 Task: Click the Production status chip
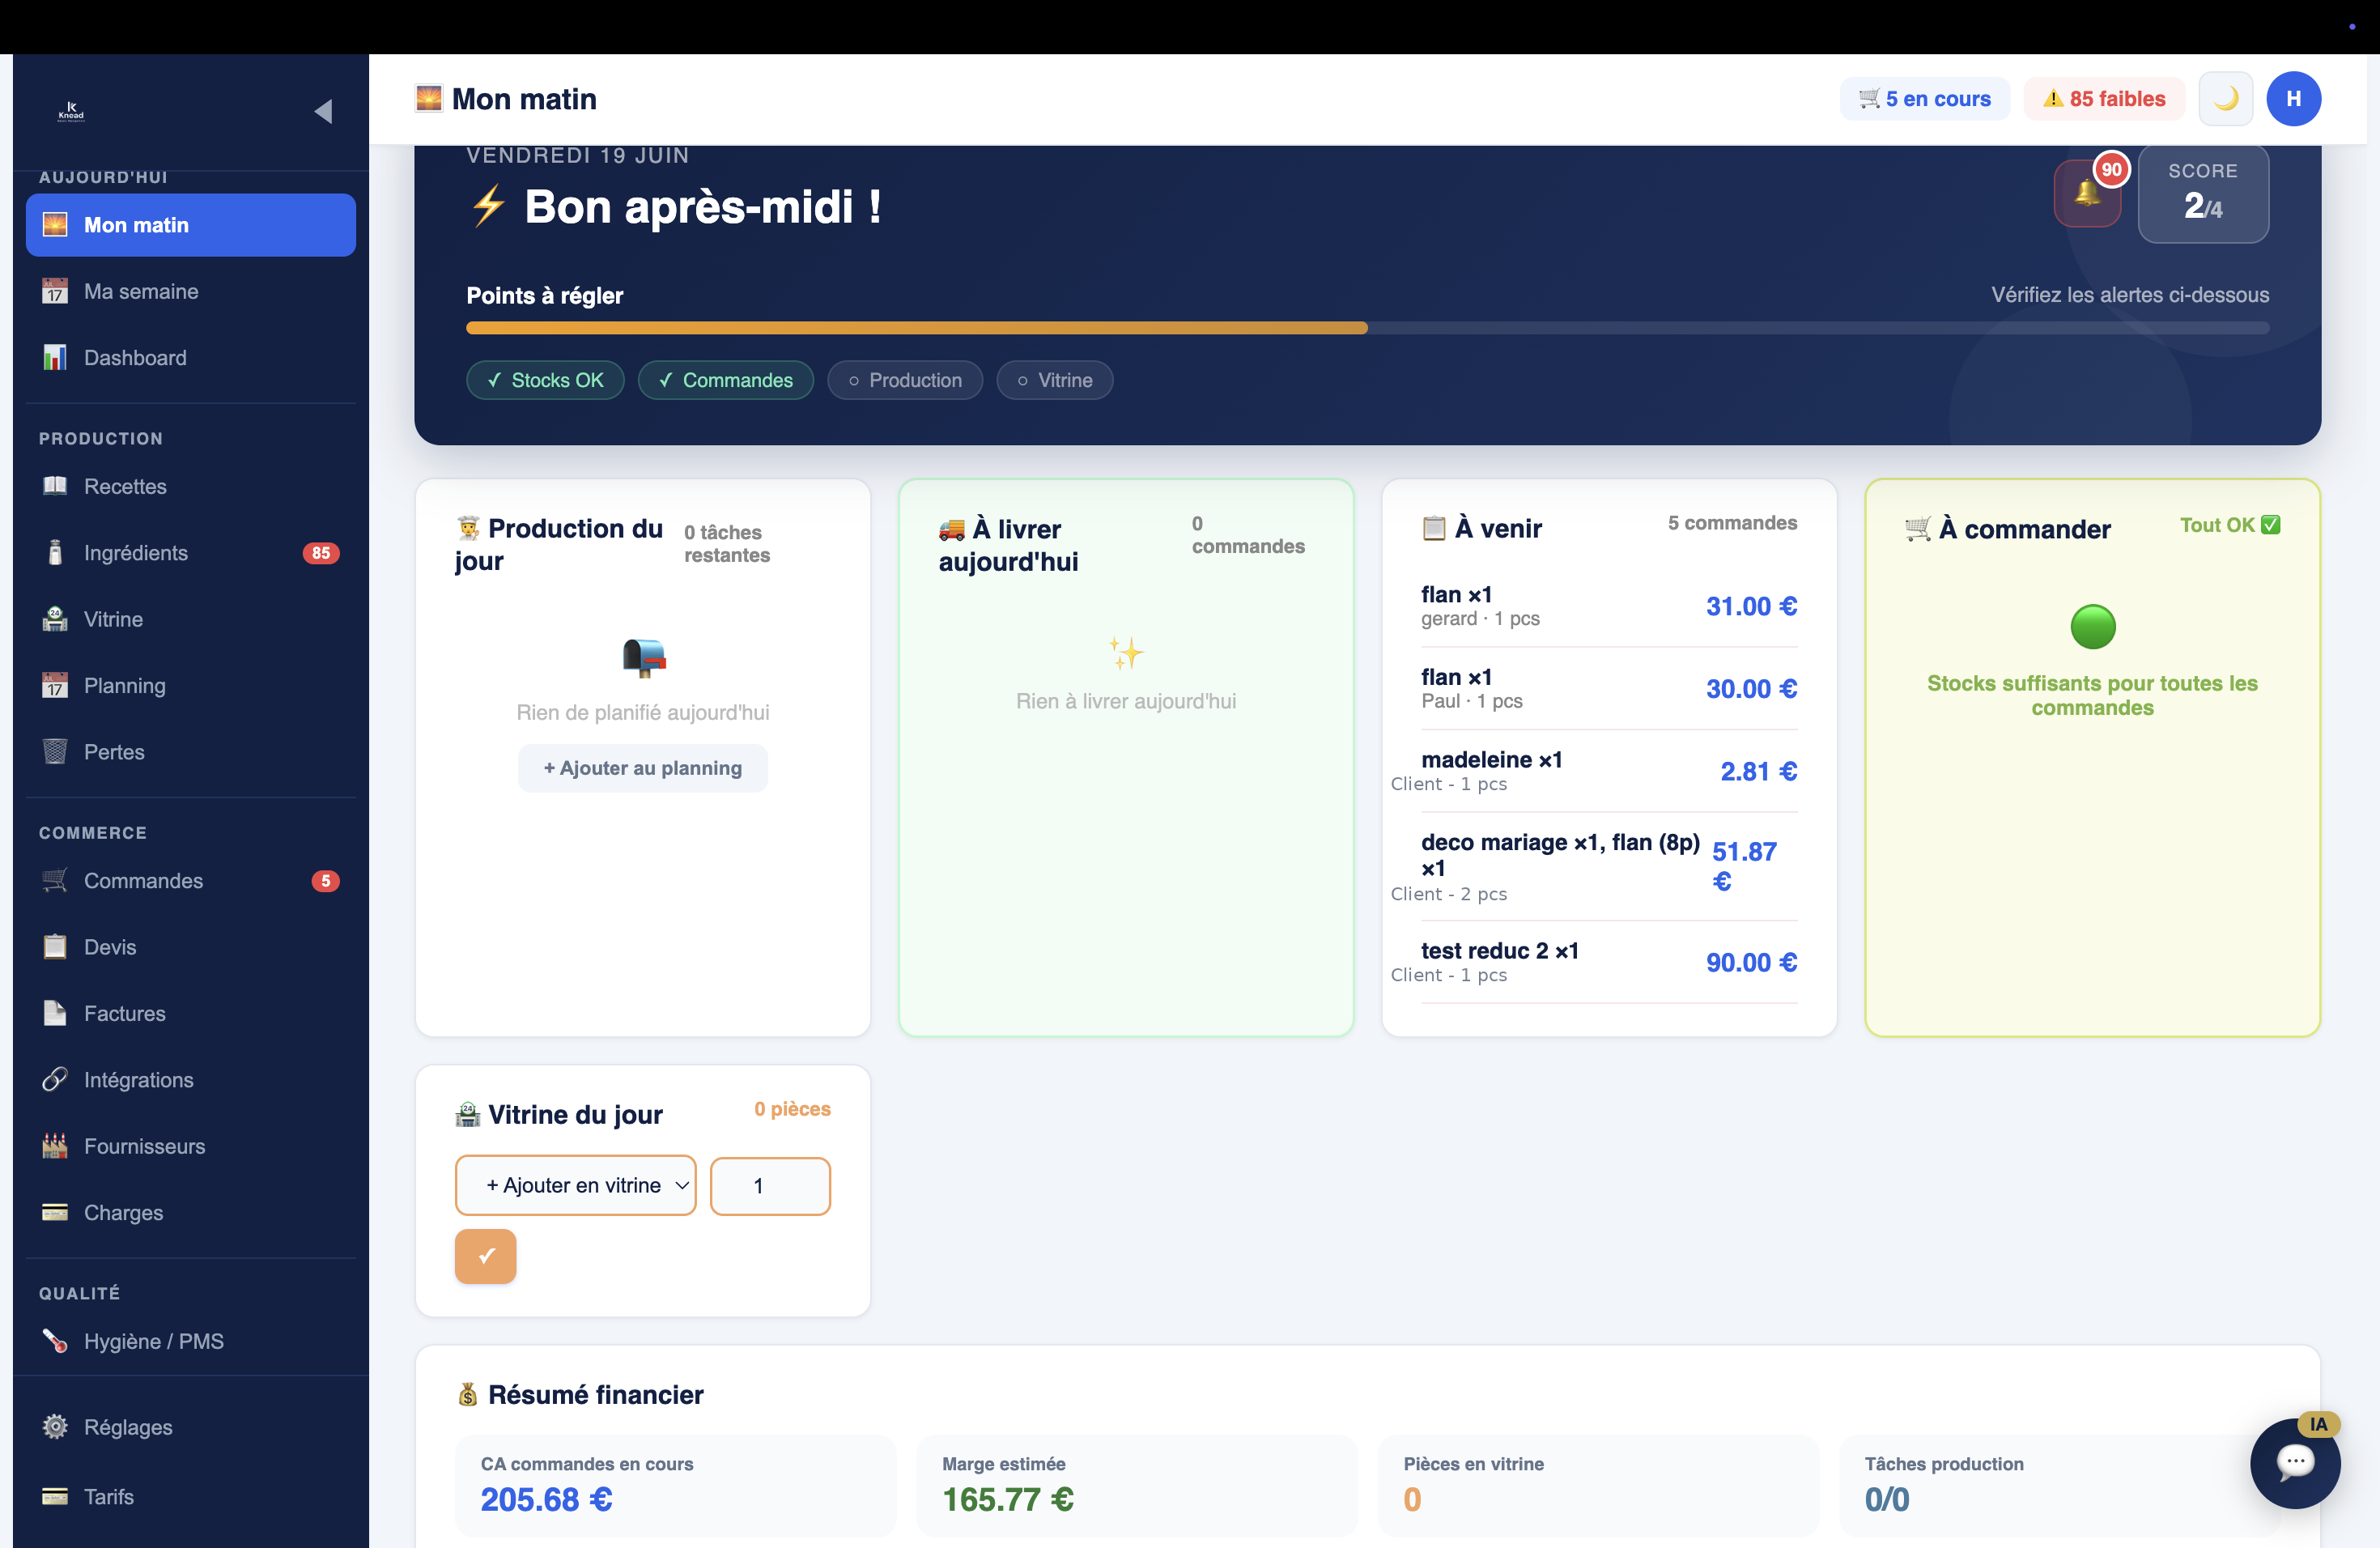pos(905,380)
